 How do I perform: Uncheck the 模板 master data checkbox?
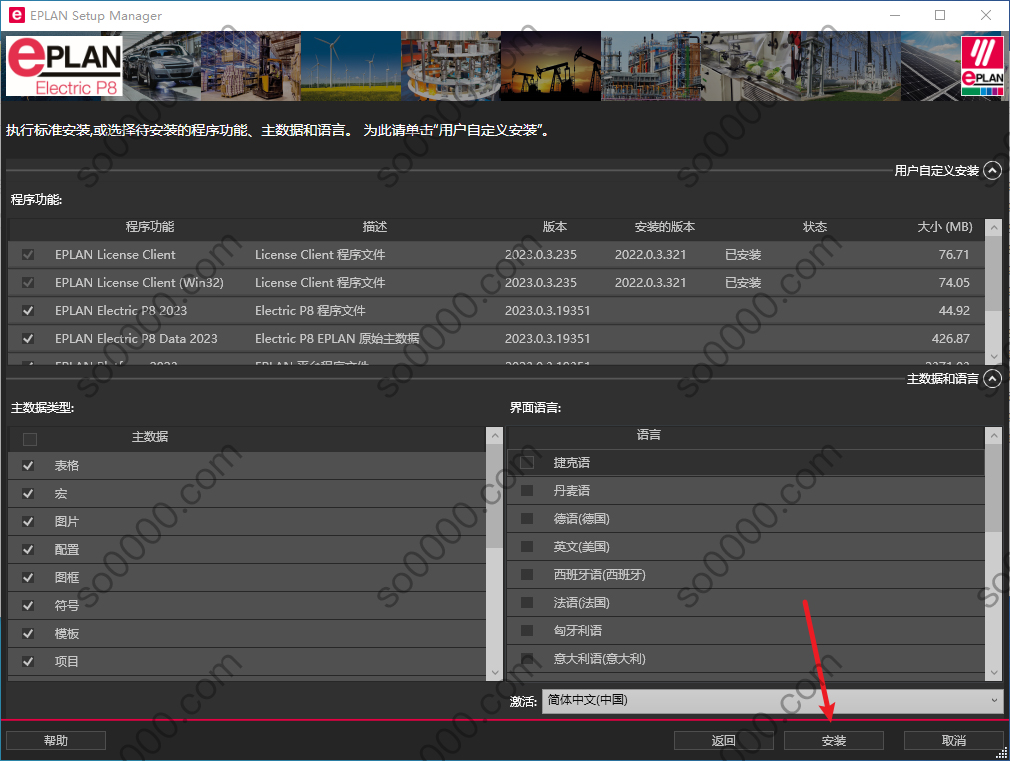coord(28,633)
